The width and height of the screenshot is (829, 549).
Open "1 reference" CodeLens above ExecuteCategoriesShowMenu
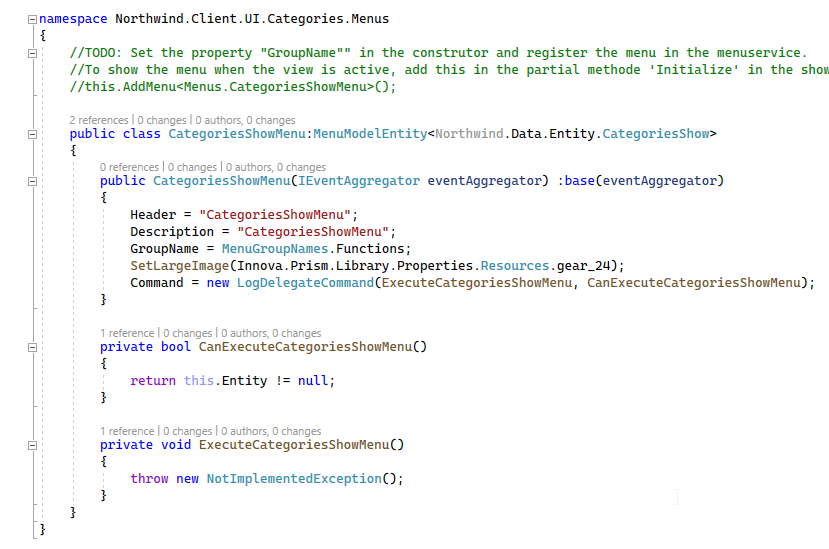tap(127, 431)
